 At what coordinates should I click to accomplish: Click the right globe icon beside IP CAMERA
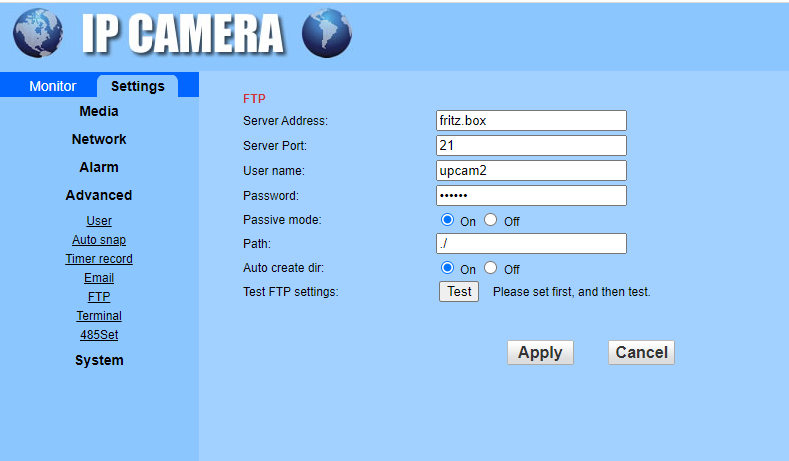pyautogui.click(x=327, y=33)
